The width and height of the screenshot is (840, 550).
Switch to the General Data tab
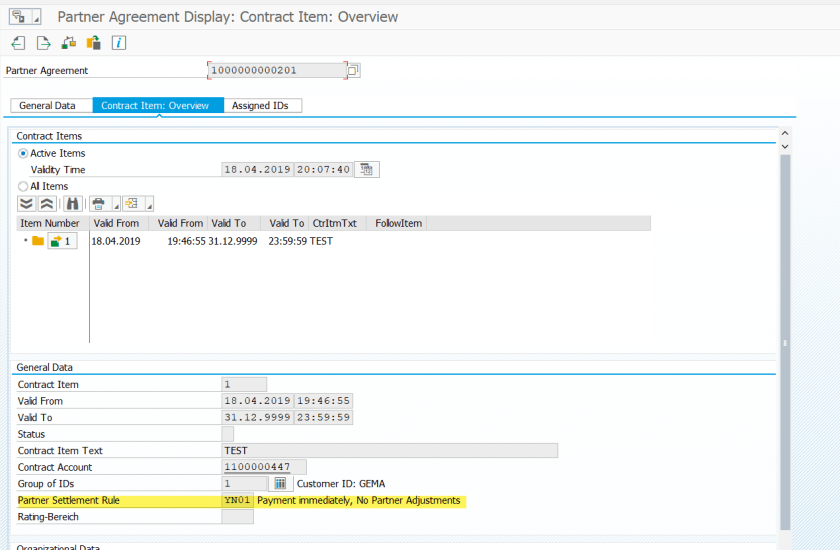tap(47, 106)
